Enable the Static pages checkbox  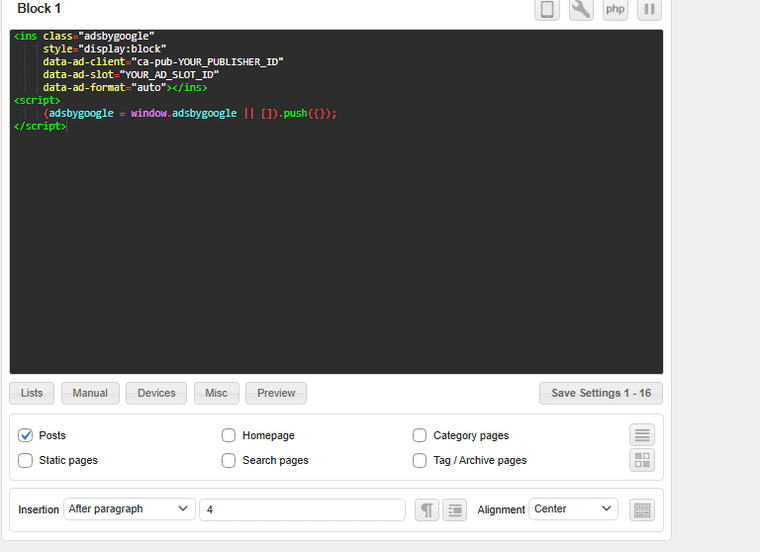click(25, 460)
